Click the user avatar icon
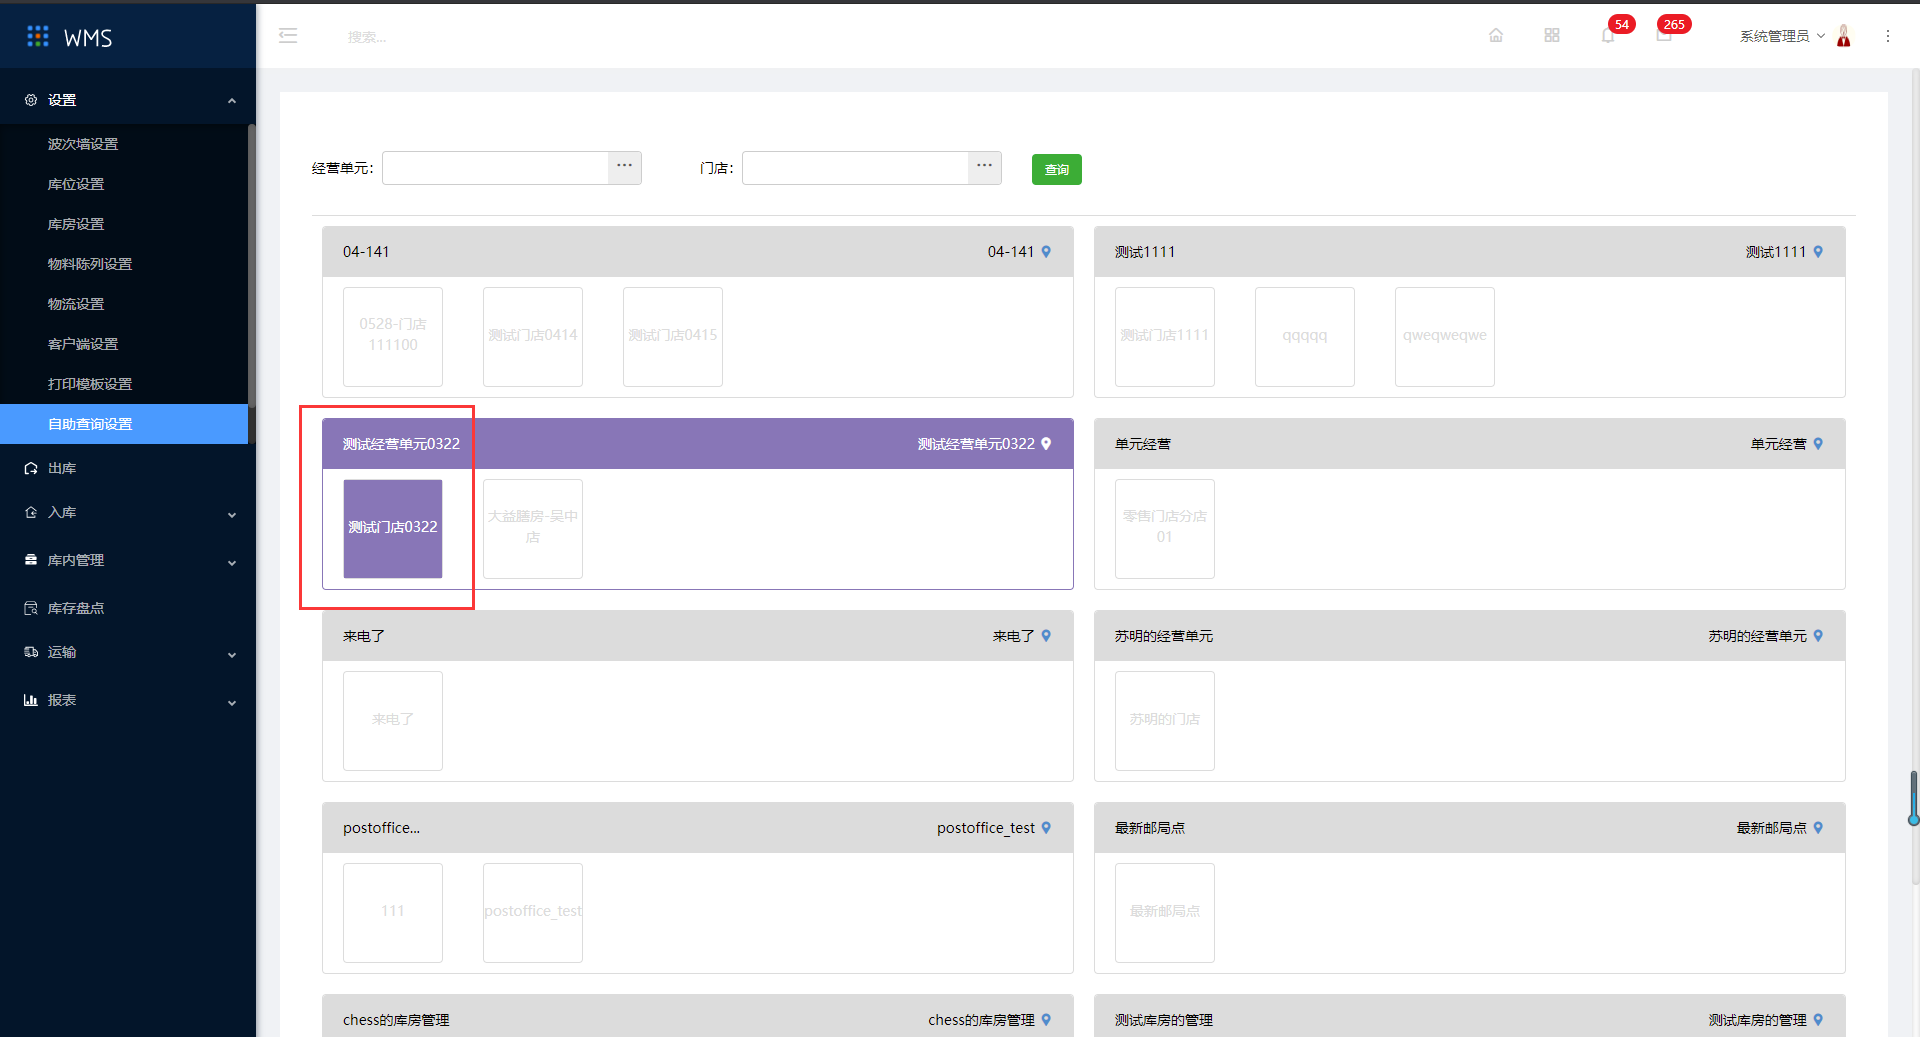The width and height of the screenshot is (1920, 1037). point(1844,36)
